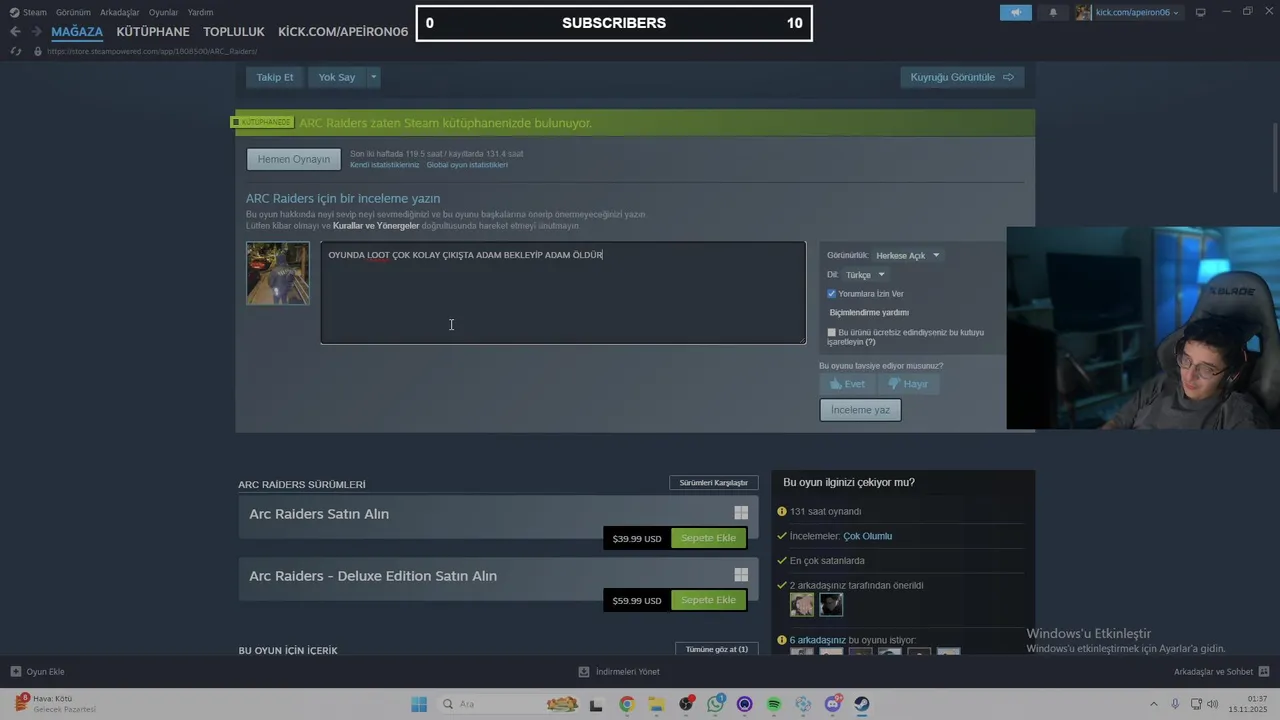Screen dimensions: 1280x720
Task: Open the notifications bell
Action: (x=1053, y=12)
